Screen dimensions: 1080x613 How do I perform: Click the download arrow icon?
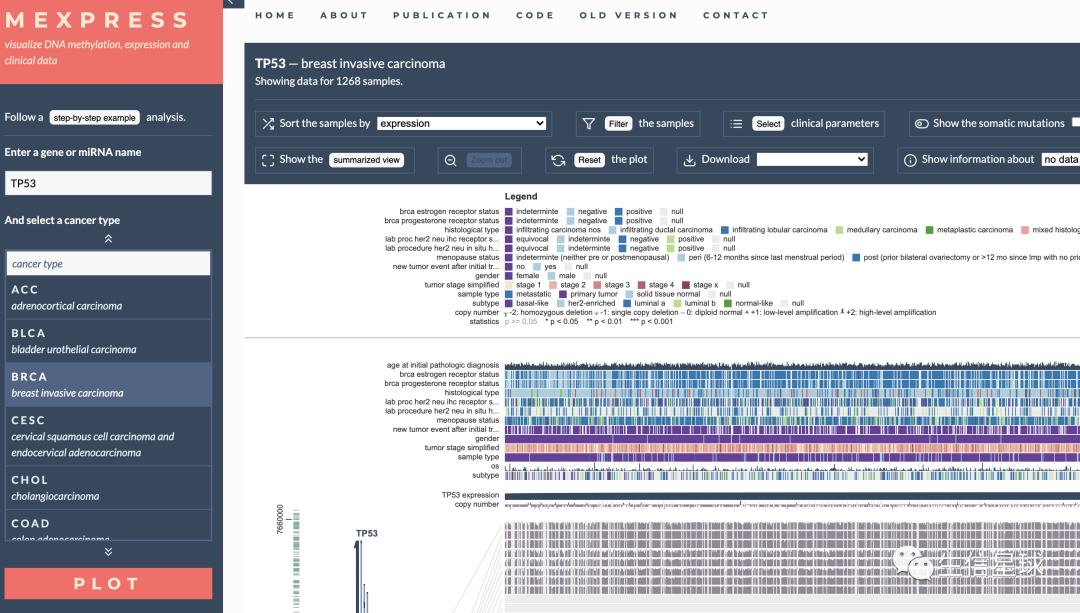[689, 160]
